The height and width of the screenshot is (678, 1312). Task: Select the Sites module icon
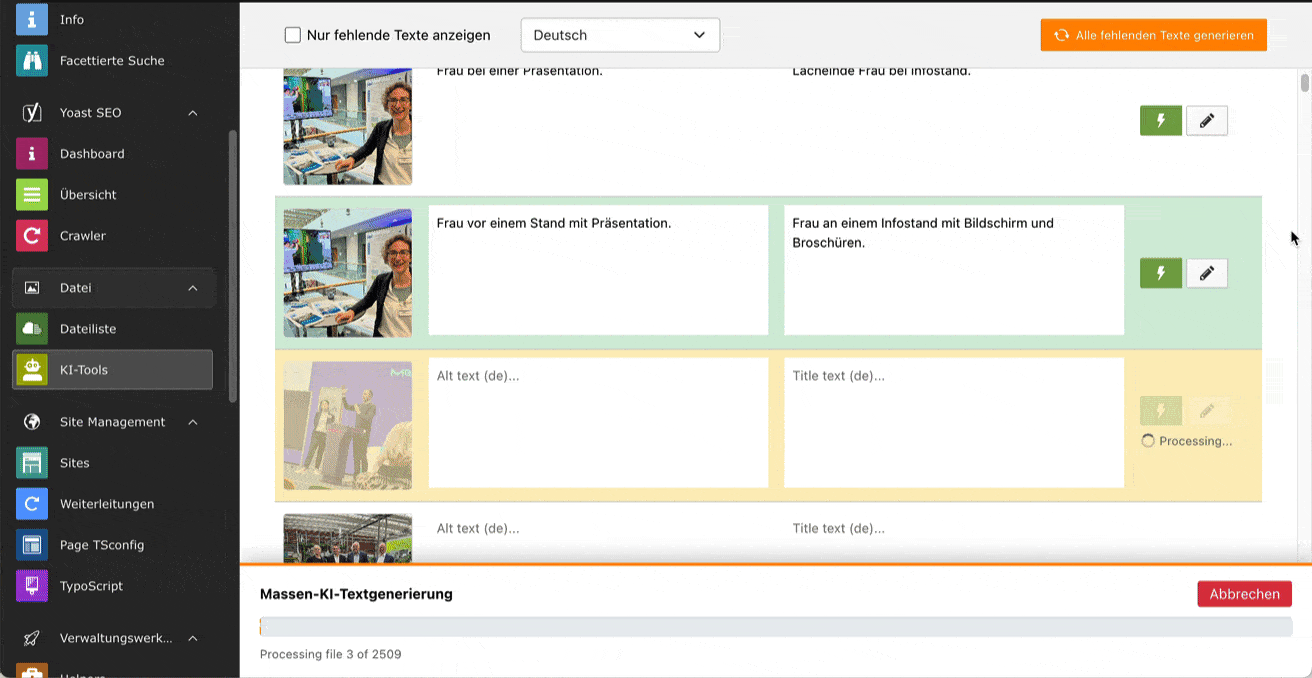pos(31,462)
